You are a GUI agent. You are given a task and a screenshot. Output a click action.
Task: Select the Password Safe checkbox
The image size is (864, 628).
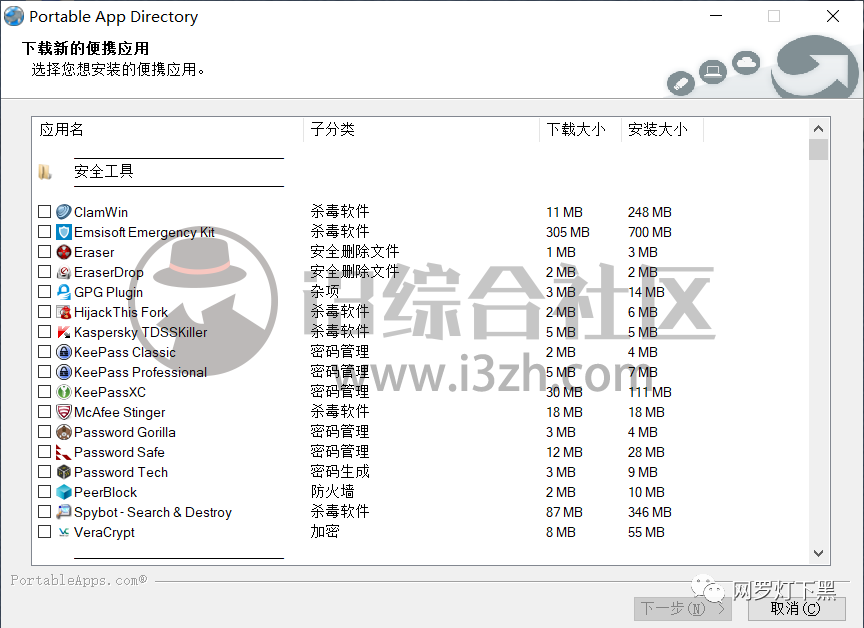coord(45,452)
